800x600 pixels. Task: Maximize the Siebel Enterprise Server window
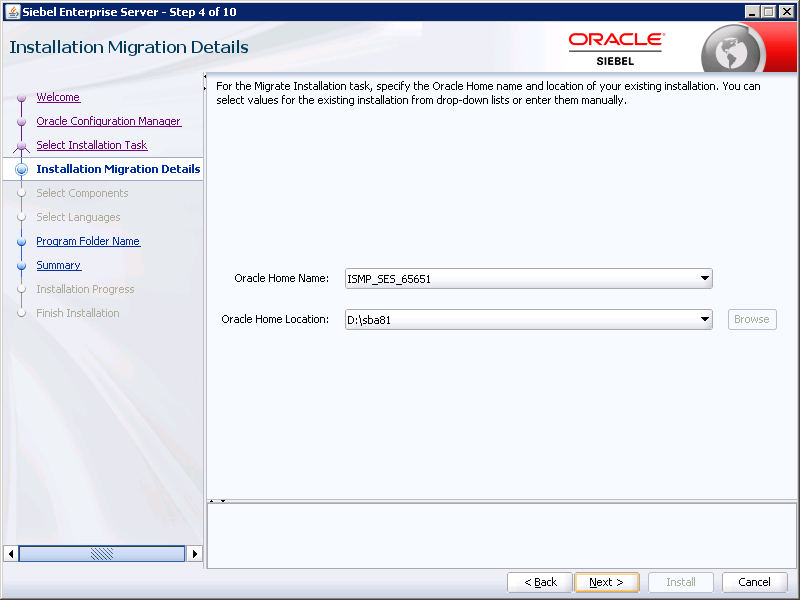coord(769,11)
